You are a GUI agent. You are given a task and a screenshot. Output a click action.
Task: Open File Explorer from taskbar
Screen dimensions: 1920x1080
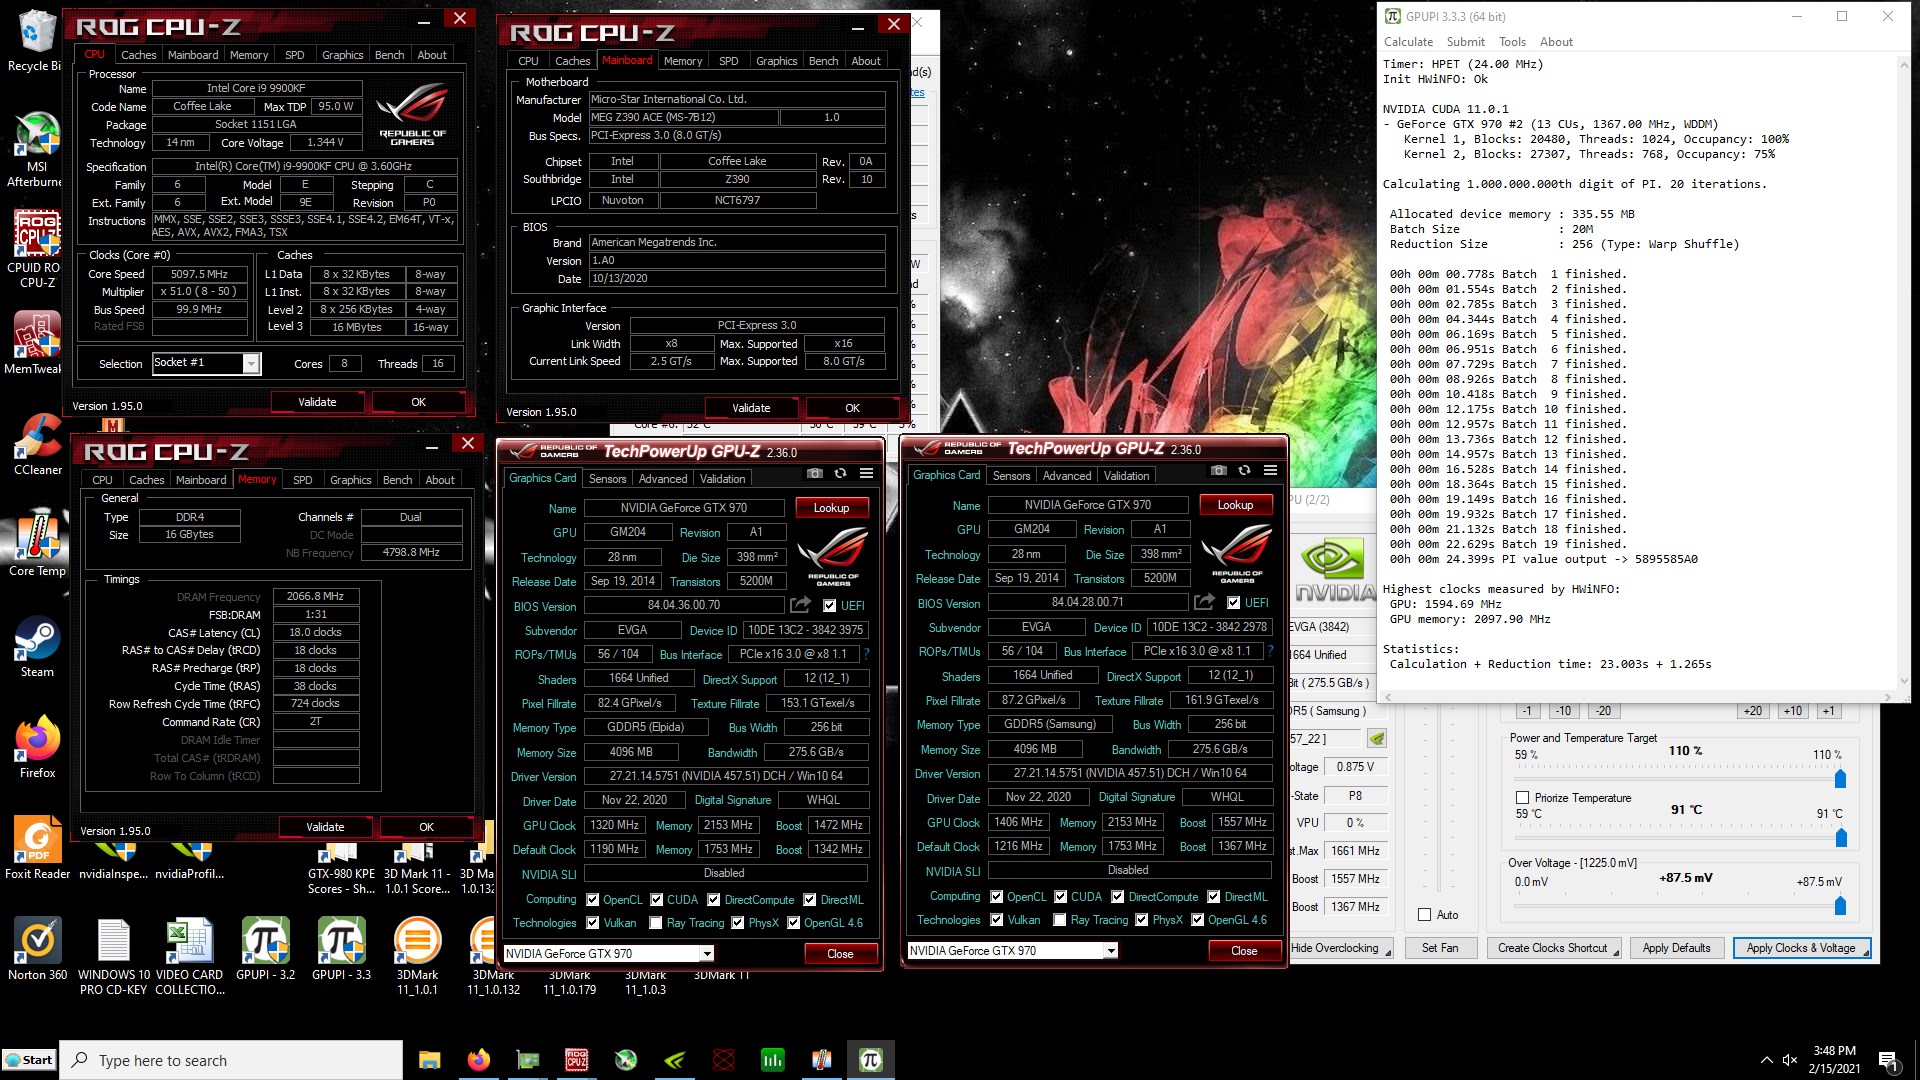(430, 1060)
